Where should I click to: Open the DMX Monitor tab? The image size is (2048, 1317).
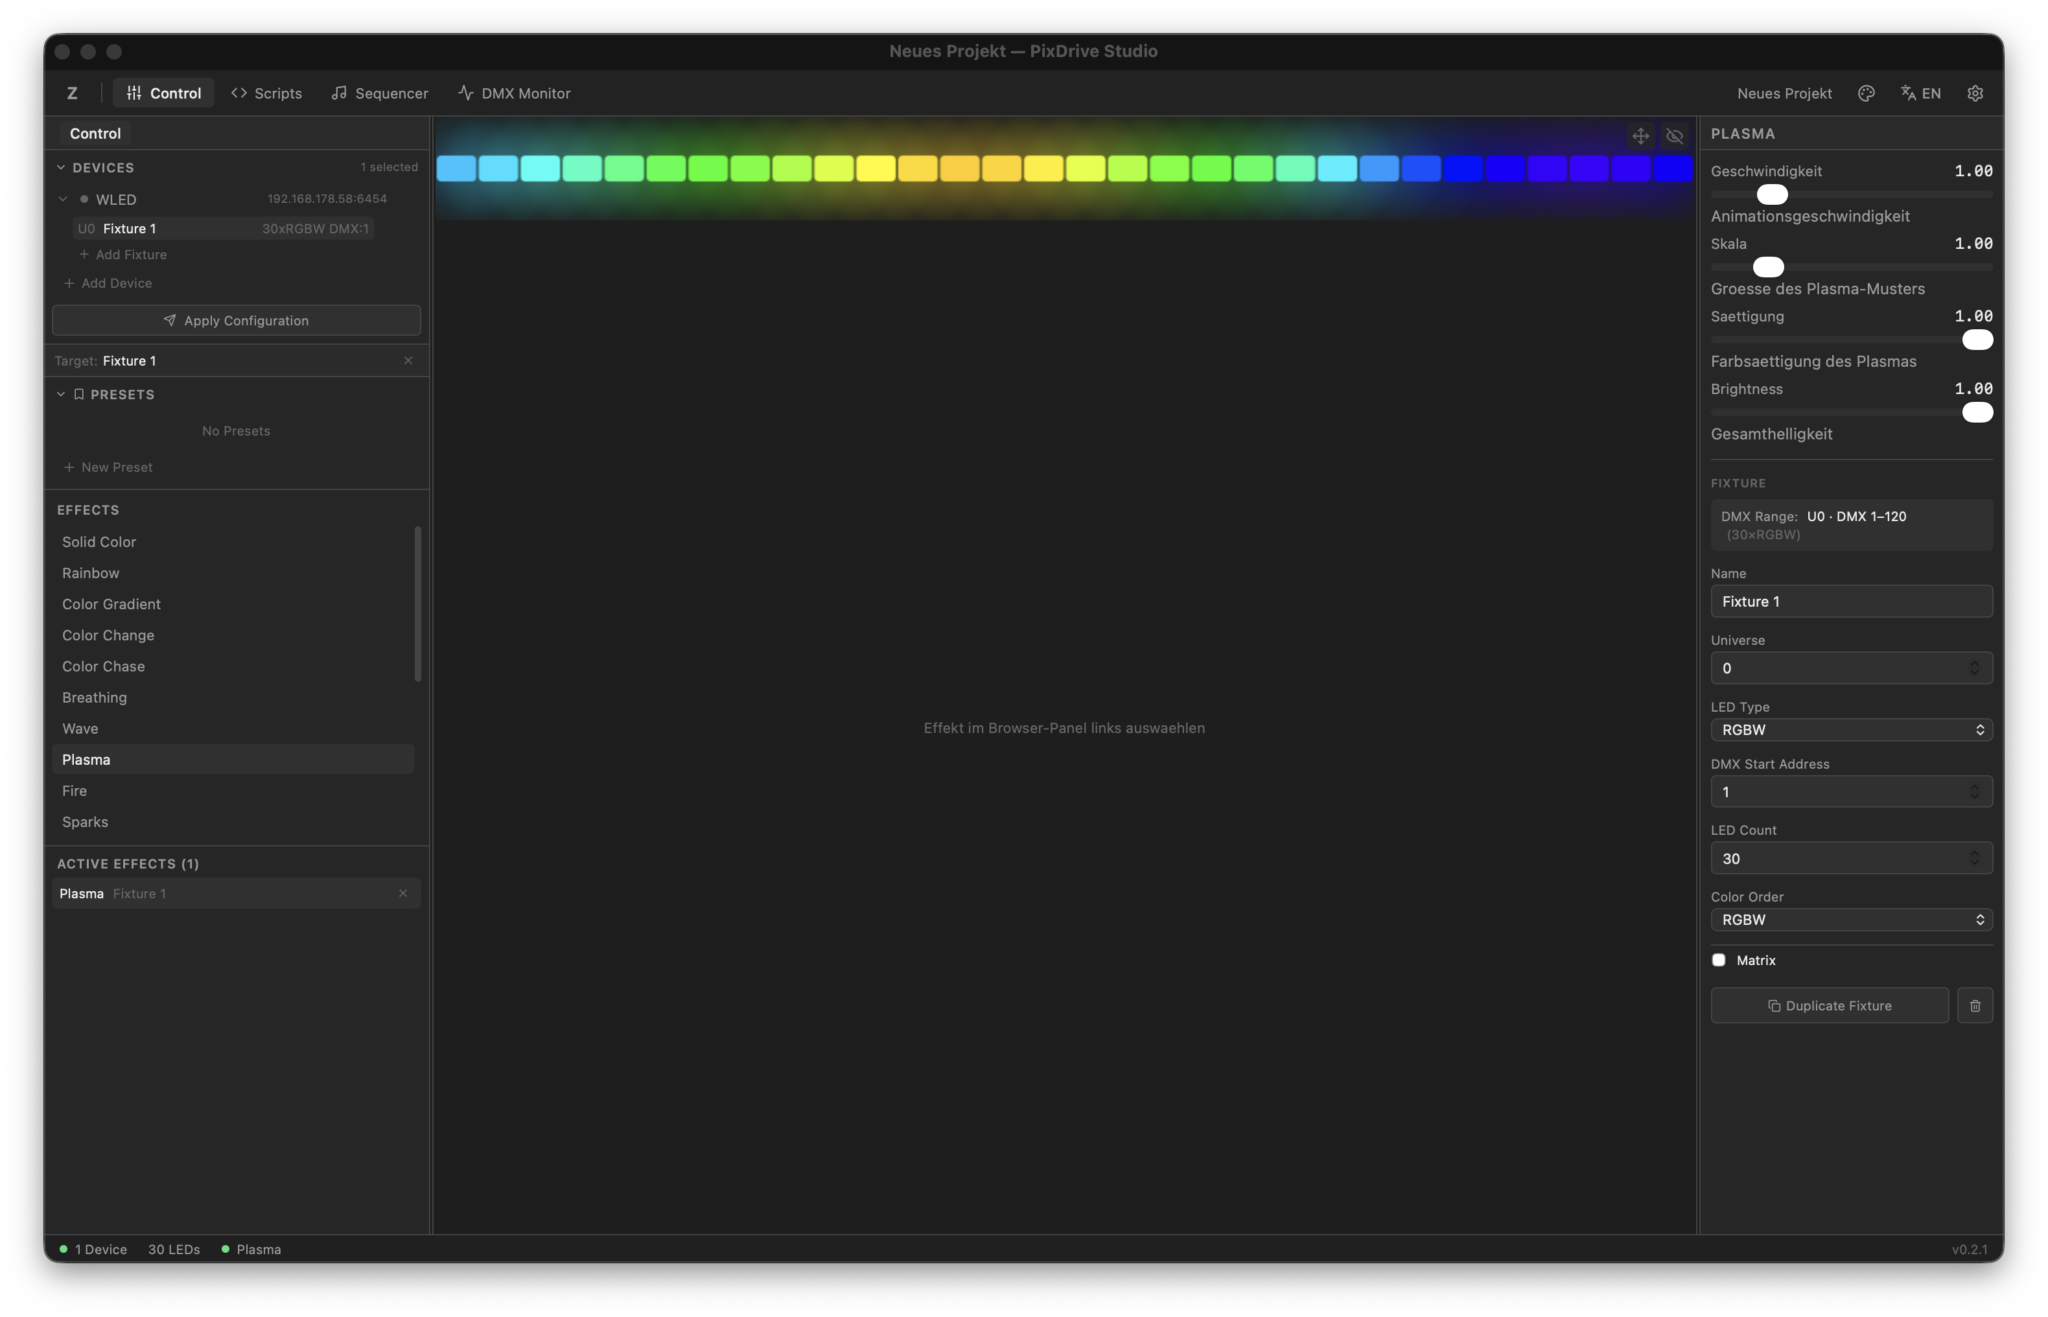(x=514, y=93)
